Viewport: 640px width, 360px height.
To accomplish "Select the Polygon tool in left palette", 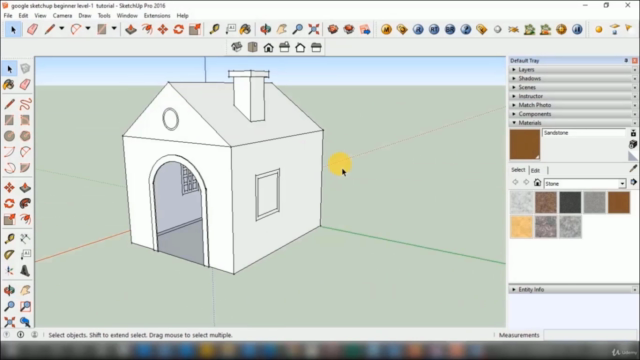I will [25, 136].
